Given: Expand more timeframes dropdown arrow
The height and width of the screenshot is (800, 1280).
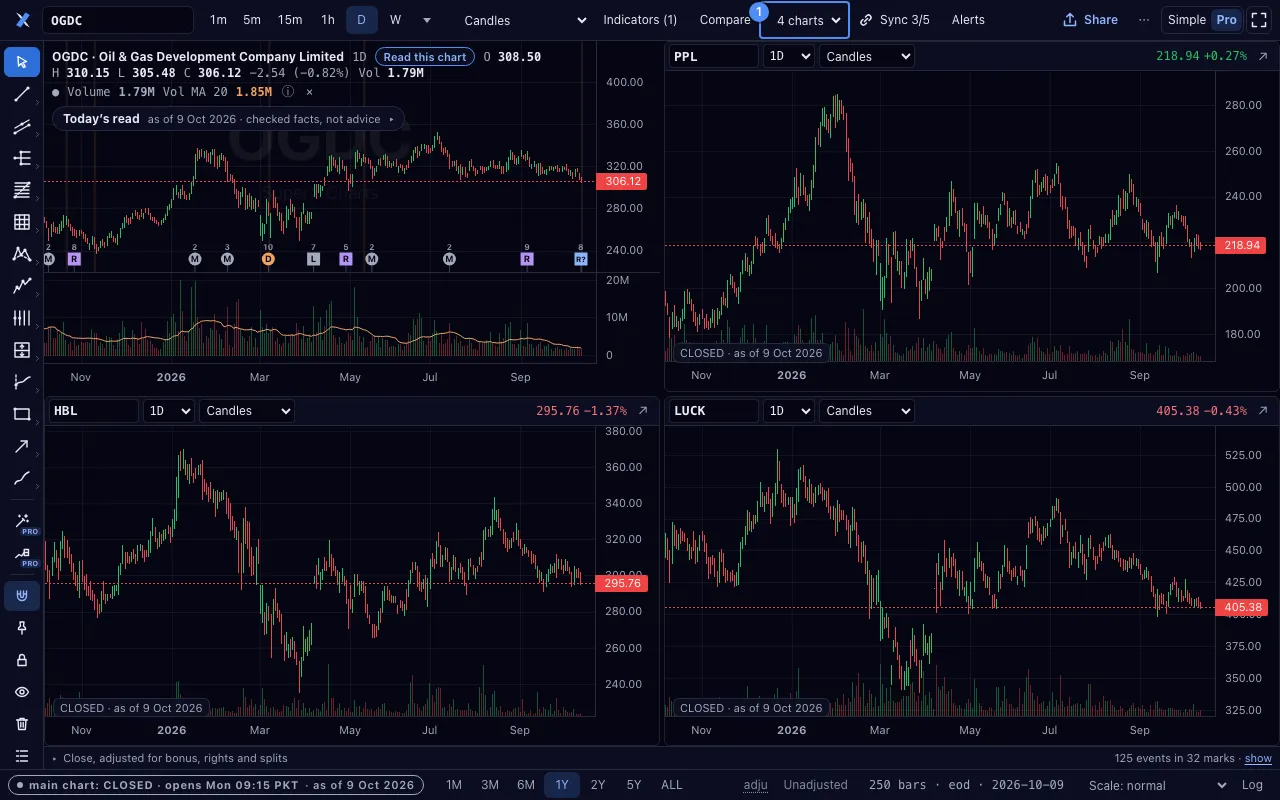Looking at the screenshot, I should pyautogui.click(x=427, y=20).
